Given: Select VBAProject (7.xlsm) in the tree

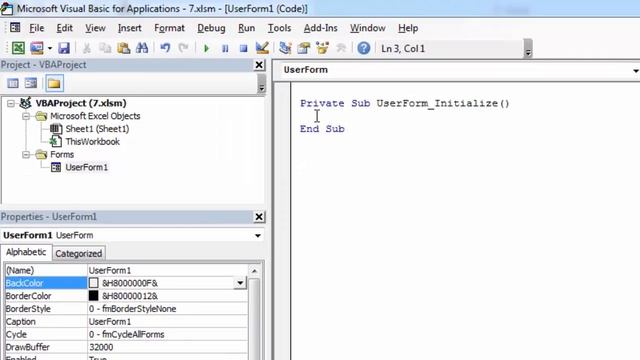Looking at the screenshot, I should point(80,103).
